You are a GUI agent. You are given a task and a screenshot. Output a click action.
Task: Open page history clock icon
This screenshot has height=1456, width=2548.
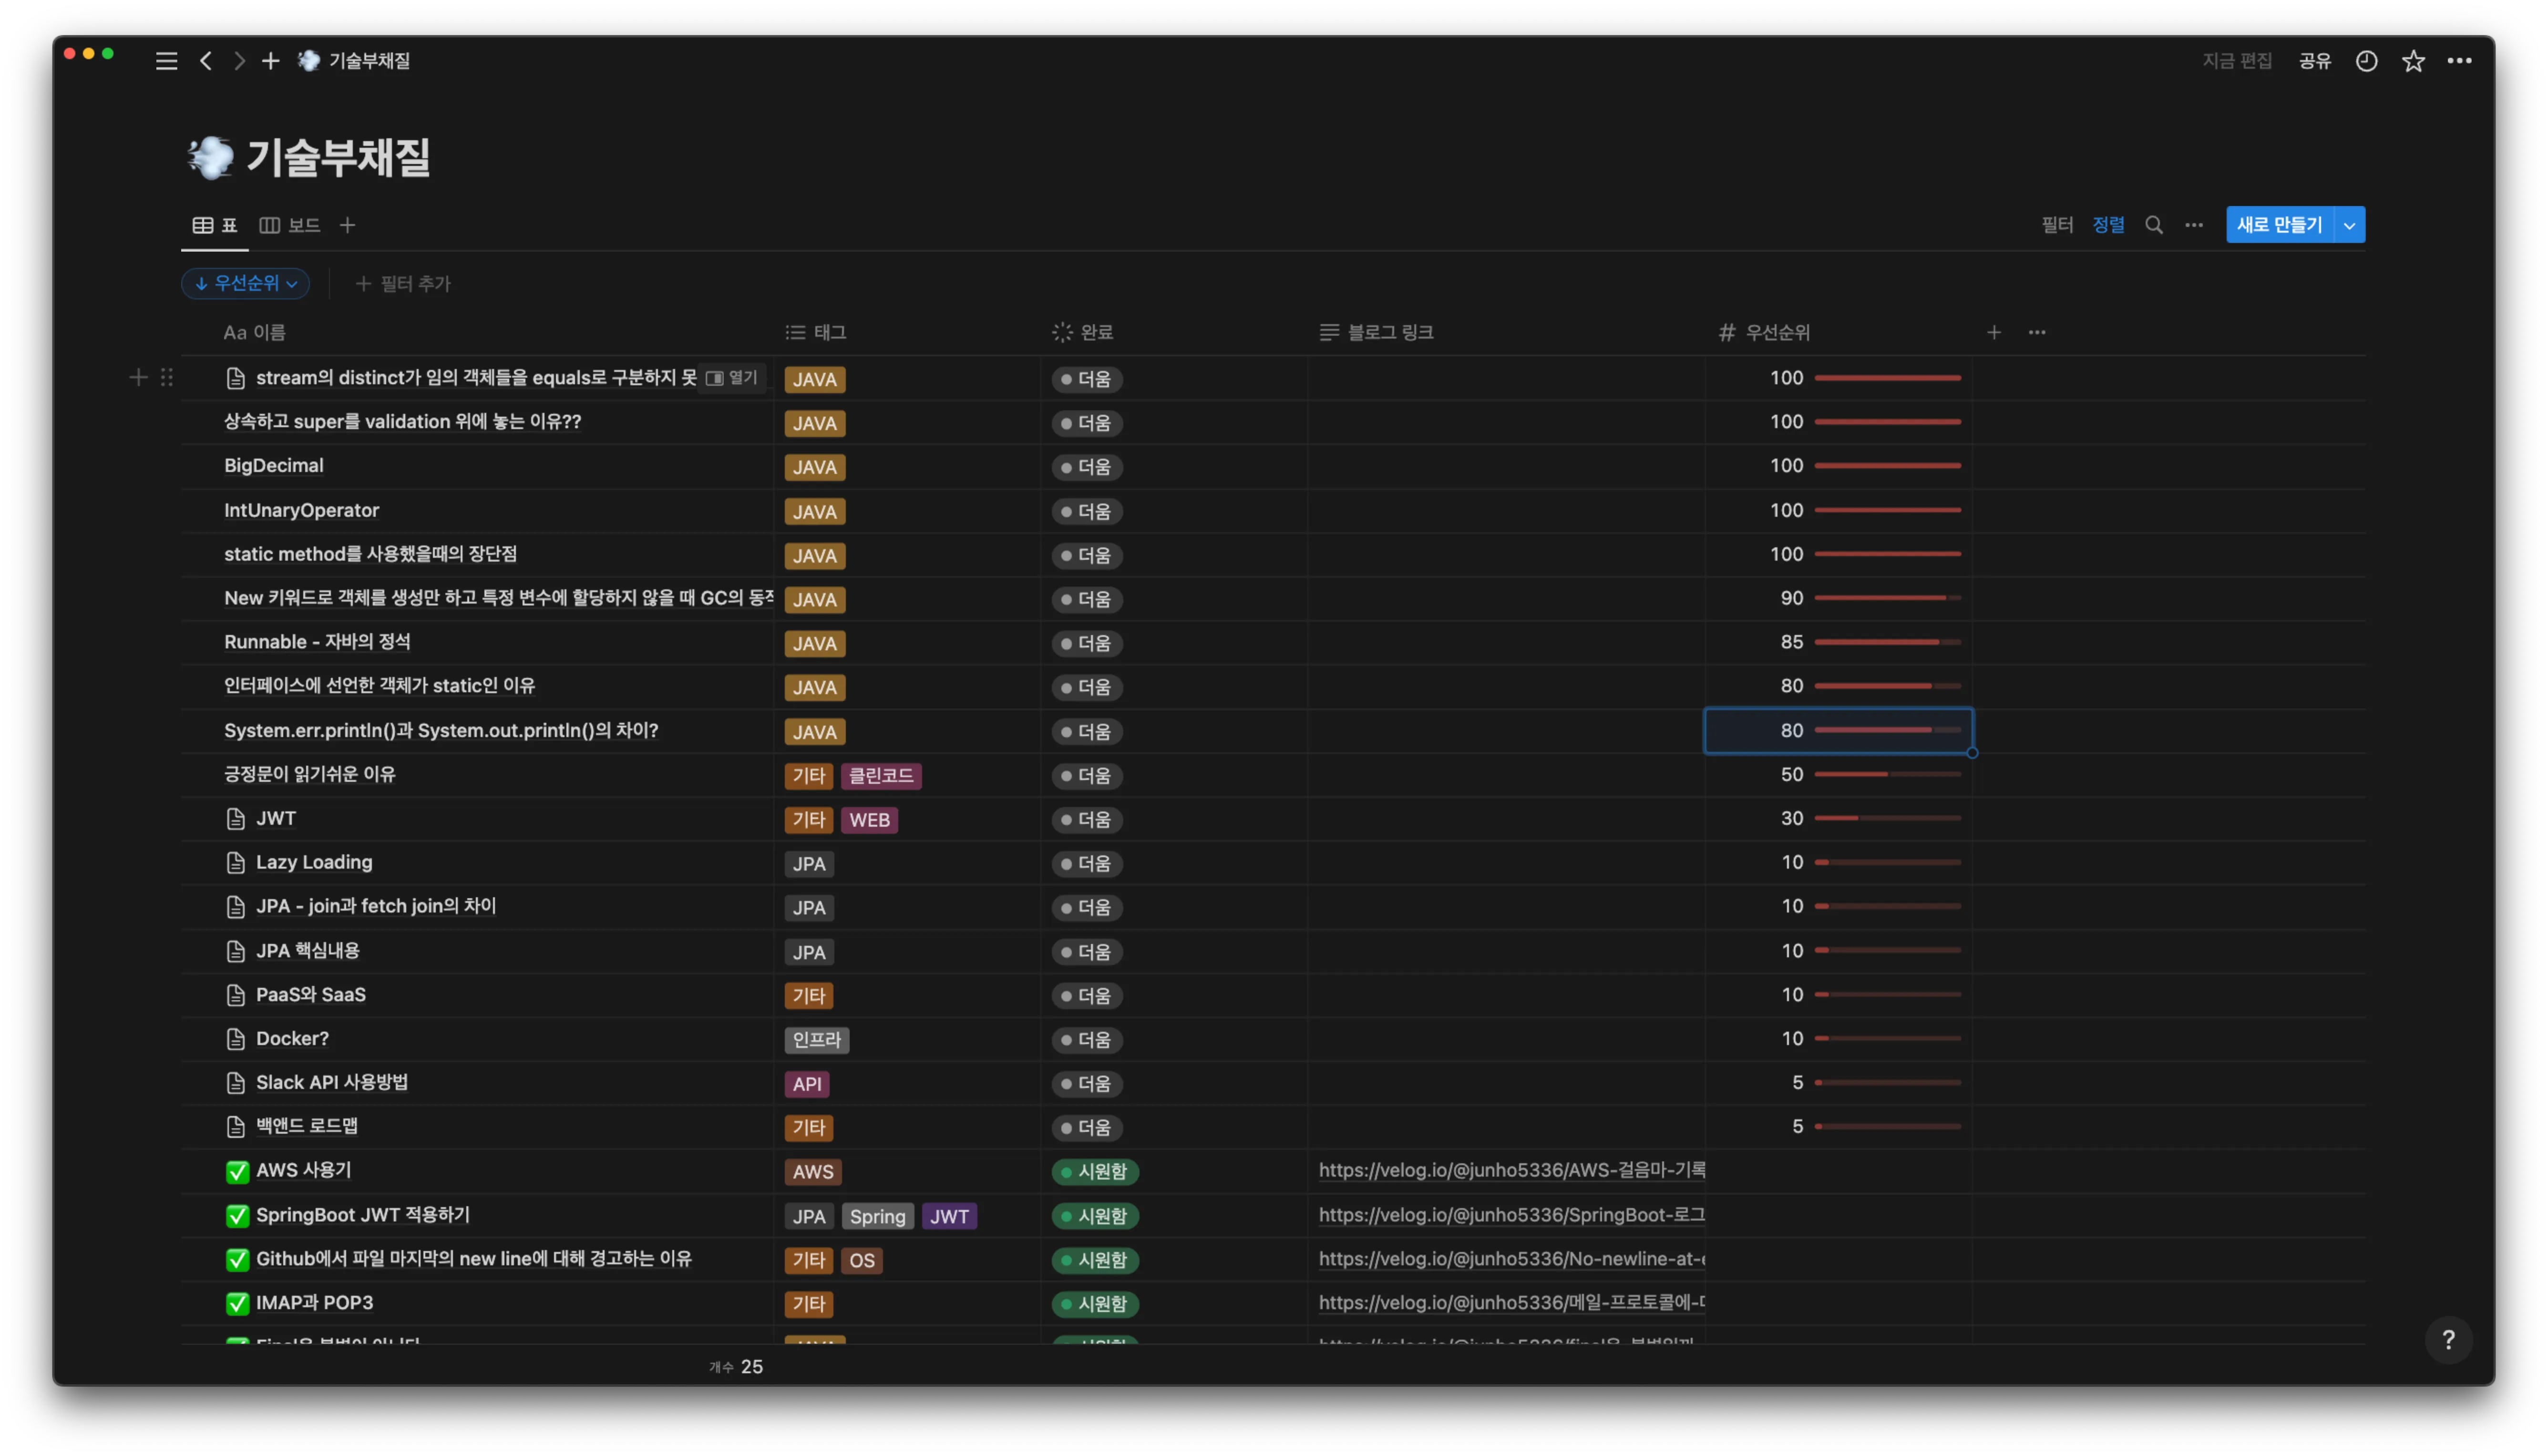click(2366, 61)
